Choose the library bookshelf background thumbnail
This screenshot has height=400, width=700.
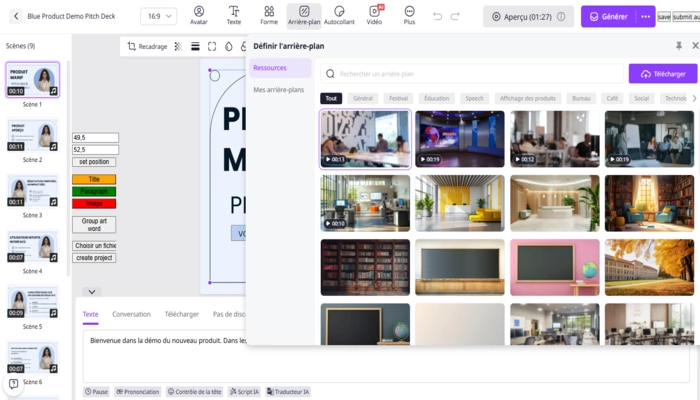365,267
